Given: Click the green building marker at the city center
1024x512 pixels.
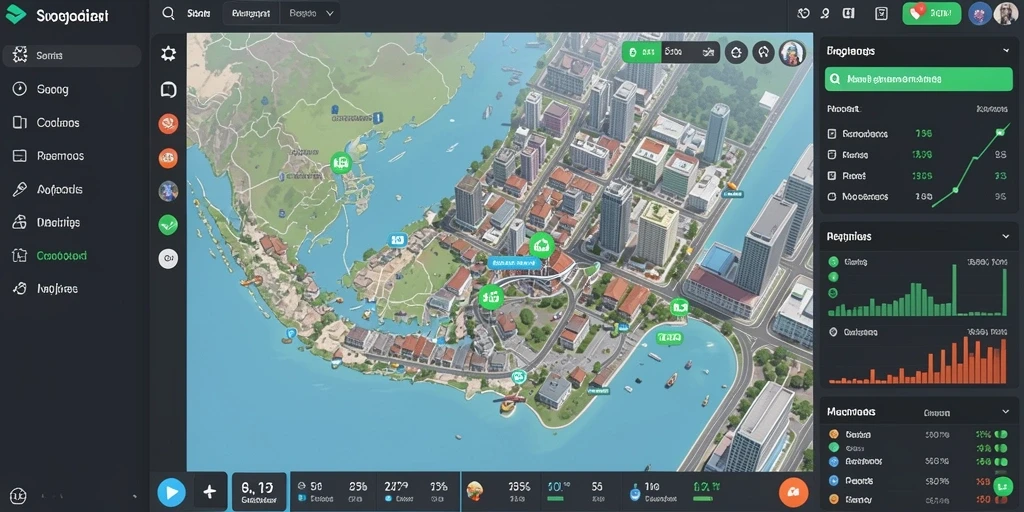Looking at the screenshot, I should [x=541, y=245].
